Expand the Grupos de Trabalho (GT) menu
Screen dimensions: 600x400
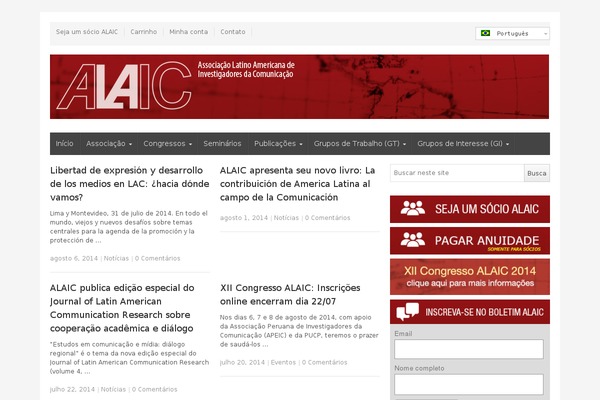click(360, 144)
